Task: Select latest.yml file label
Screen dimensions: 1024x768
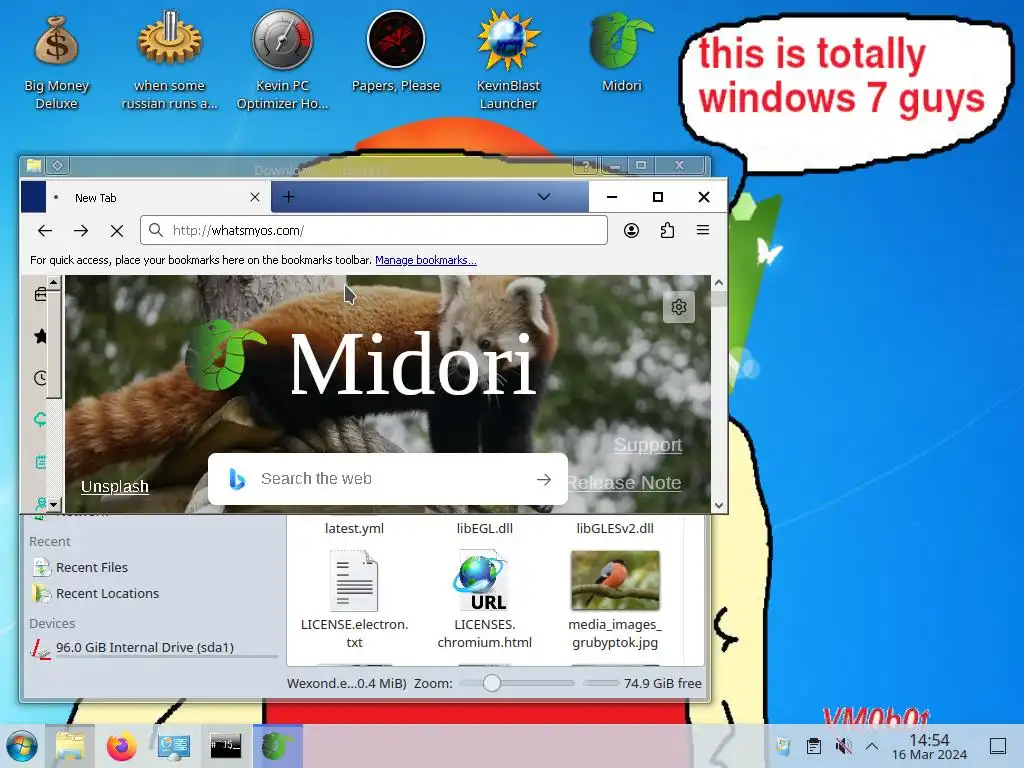Action: [354, 528]
